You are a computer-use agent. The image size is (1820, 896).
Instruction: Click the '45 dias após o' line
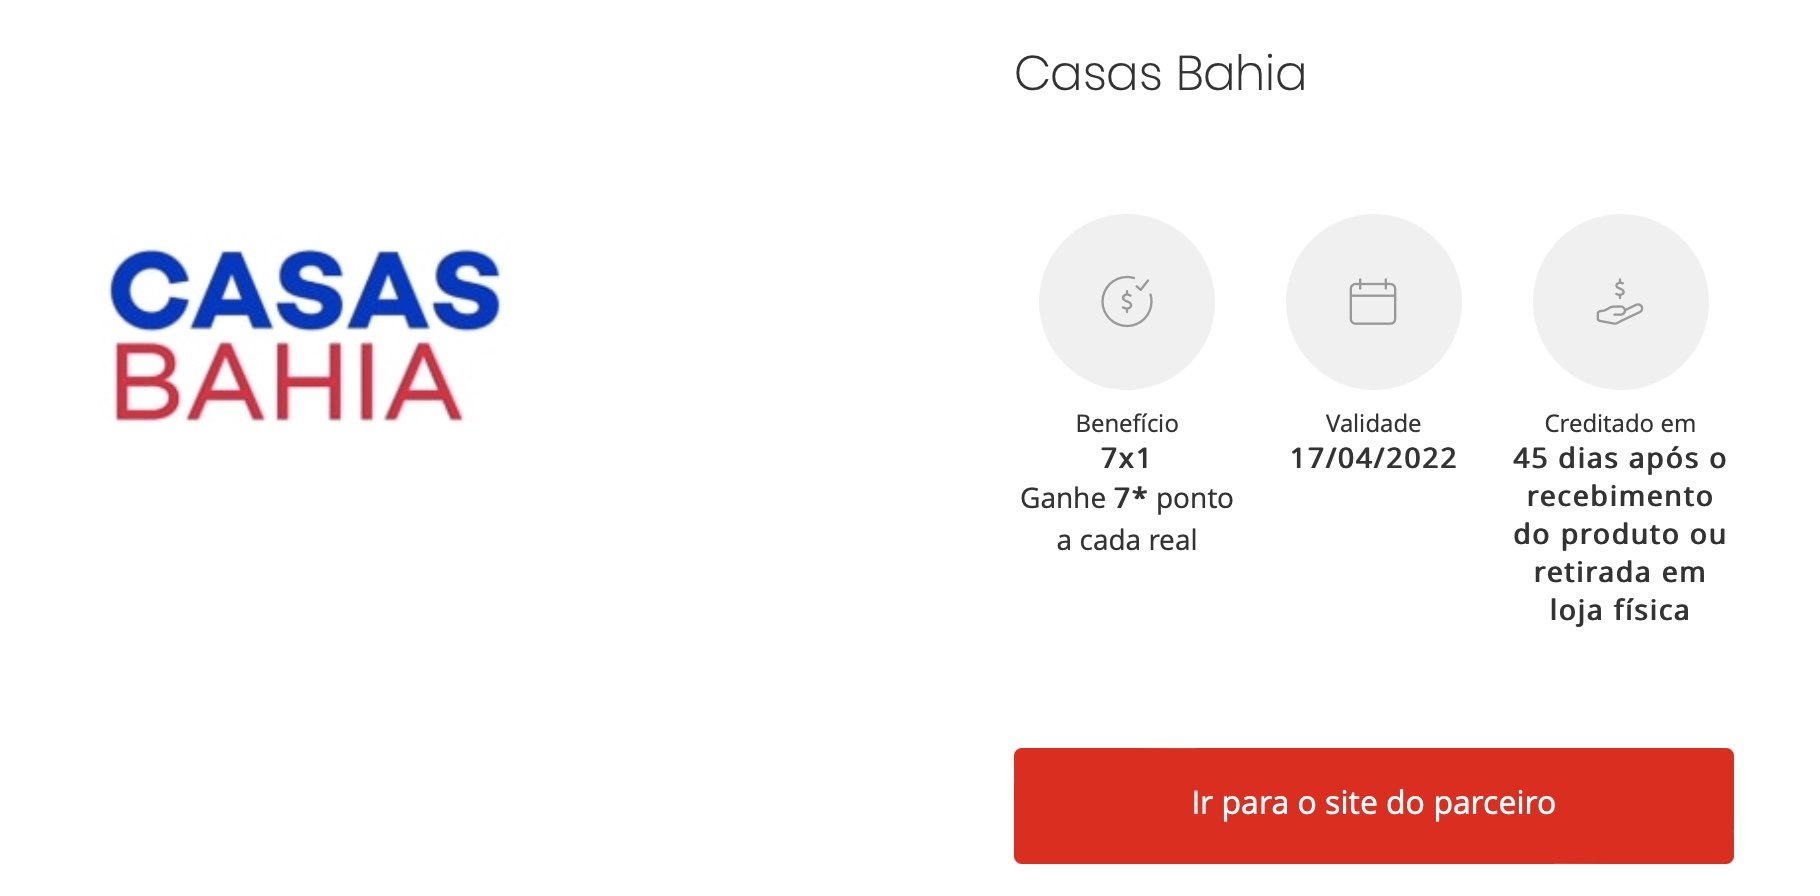(1620, 458)
